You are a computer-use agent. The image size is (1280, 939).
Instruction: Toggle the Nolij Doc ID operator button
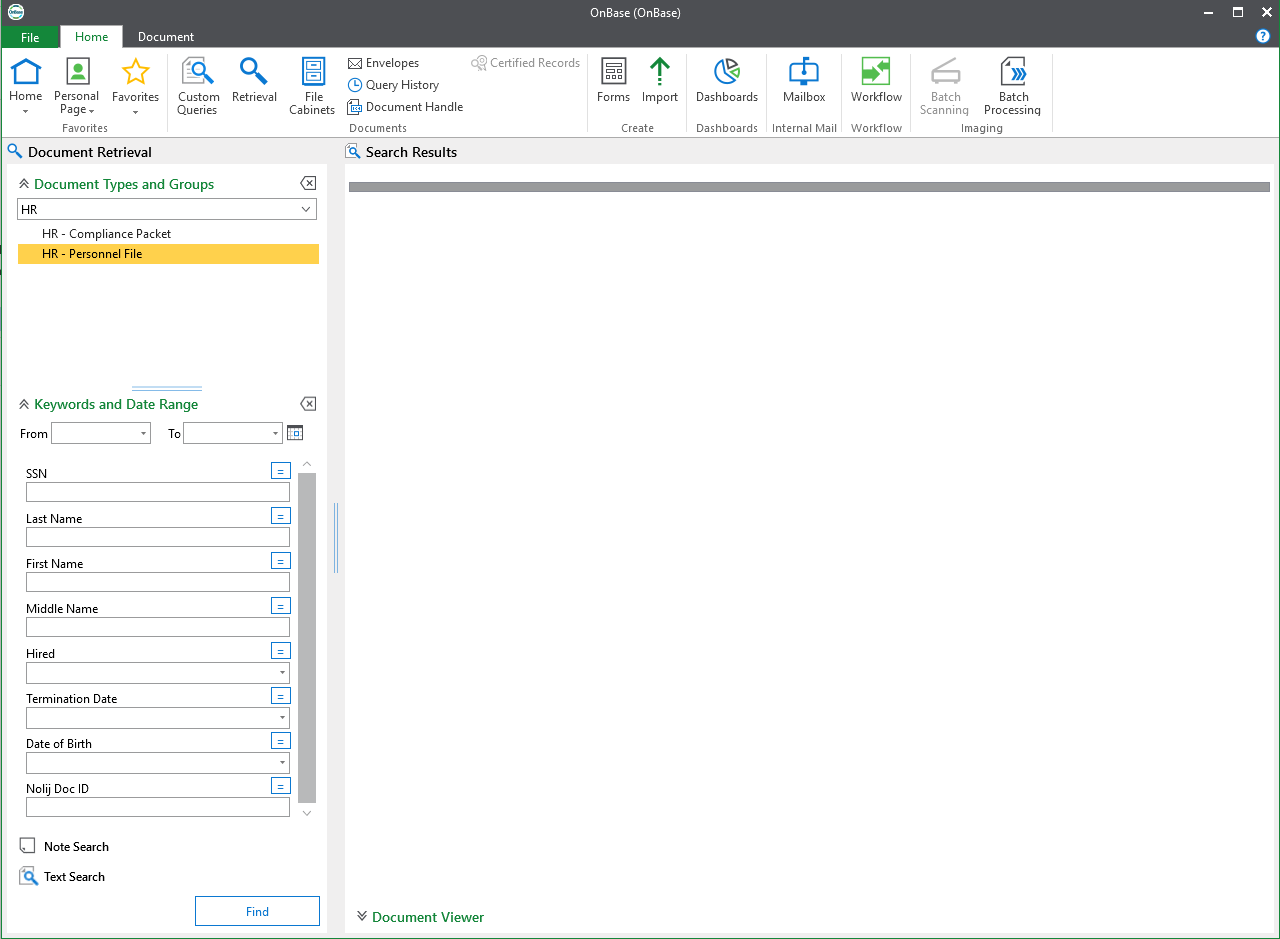click(x=281, y=785)
